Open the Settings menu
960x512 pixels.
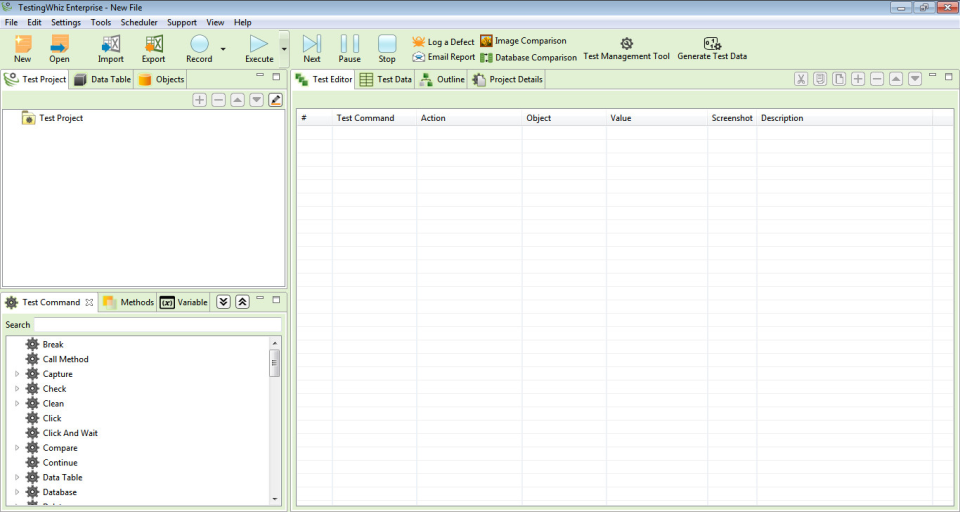pos(66,22)
